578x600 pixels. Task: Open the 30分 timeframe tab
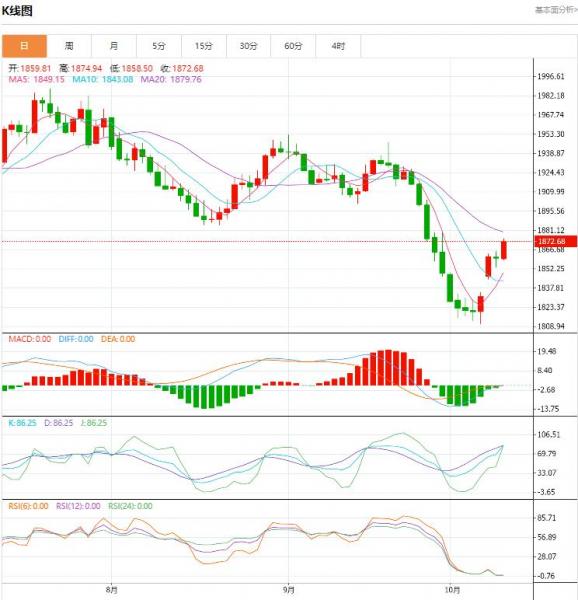pyautogui.click(x=248, y=46)
